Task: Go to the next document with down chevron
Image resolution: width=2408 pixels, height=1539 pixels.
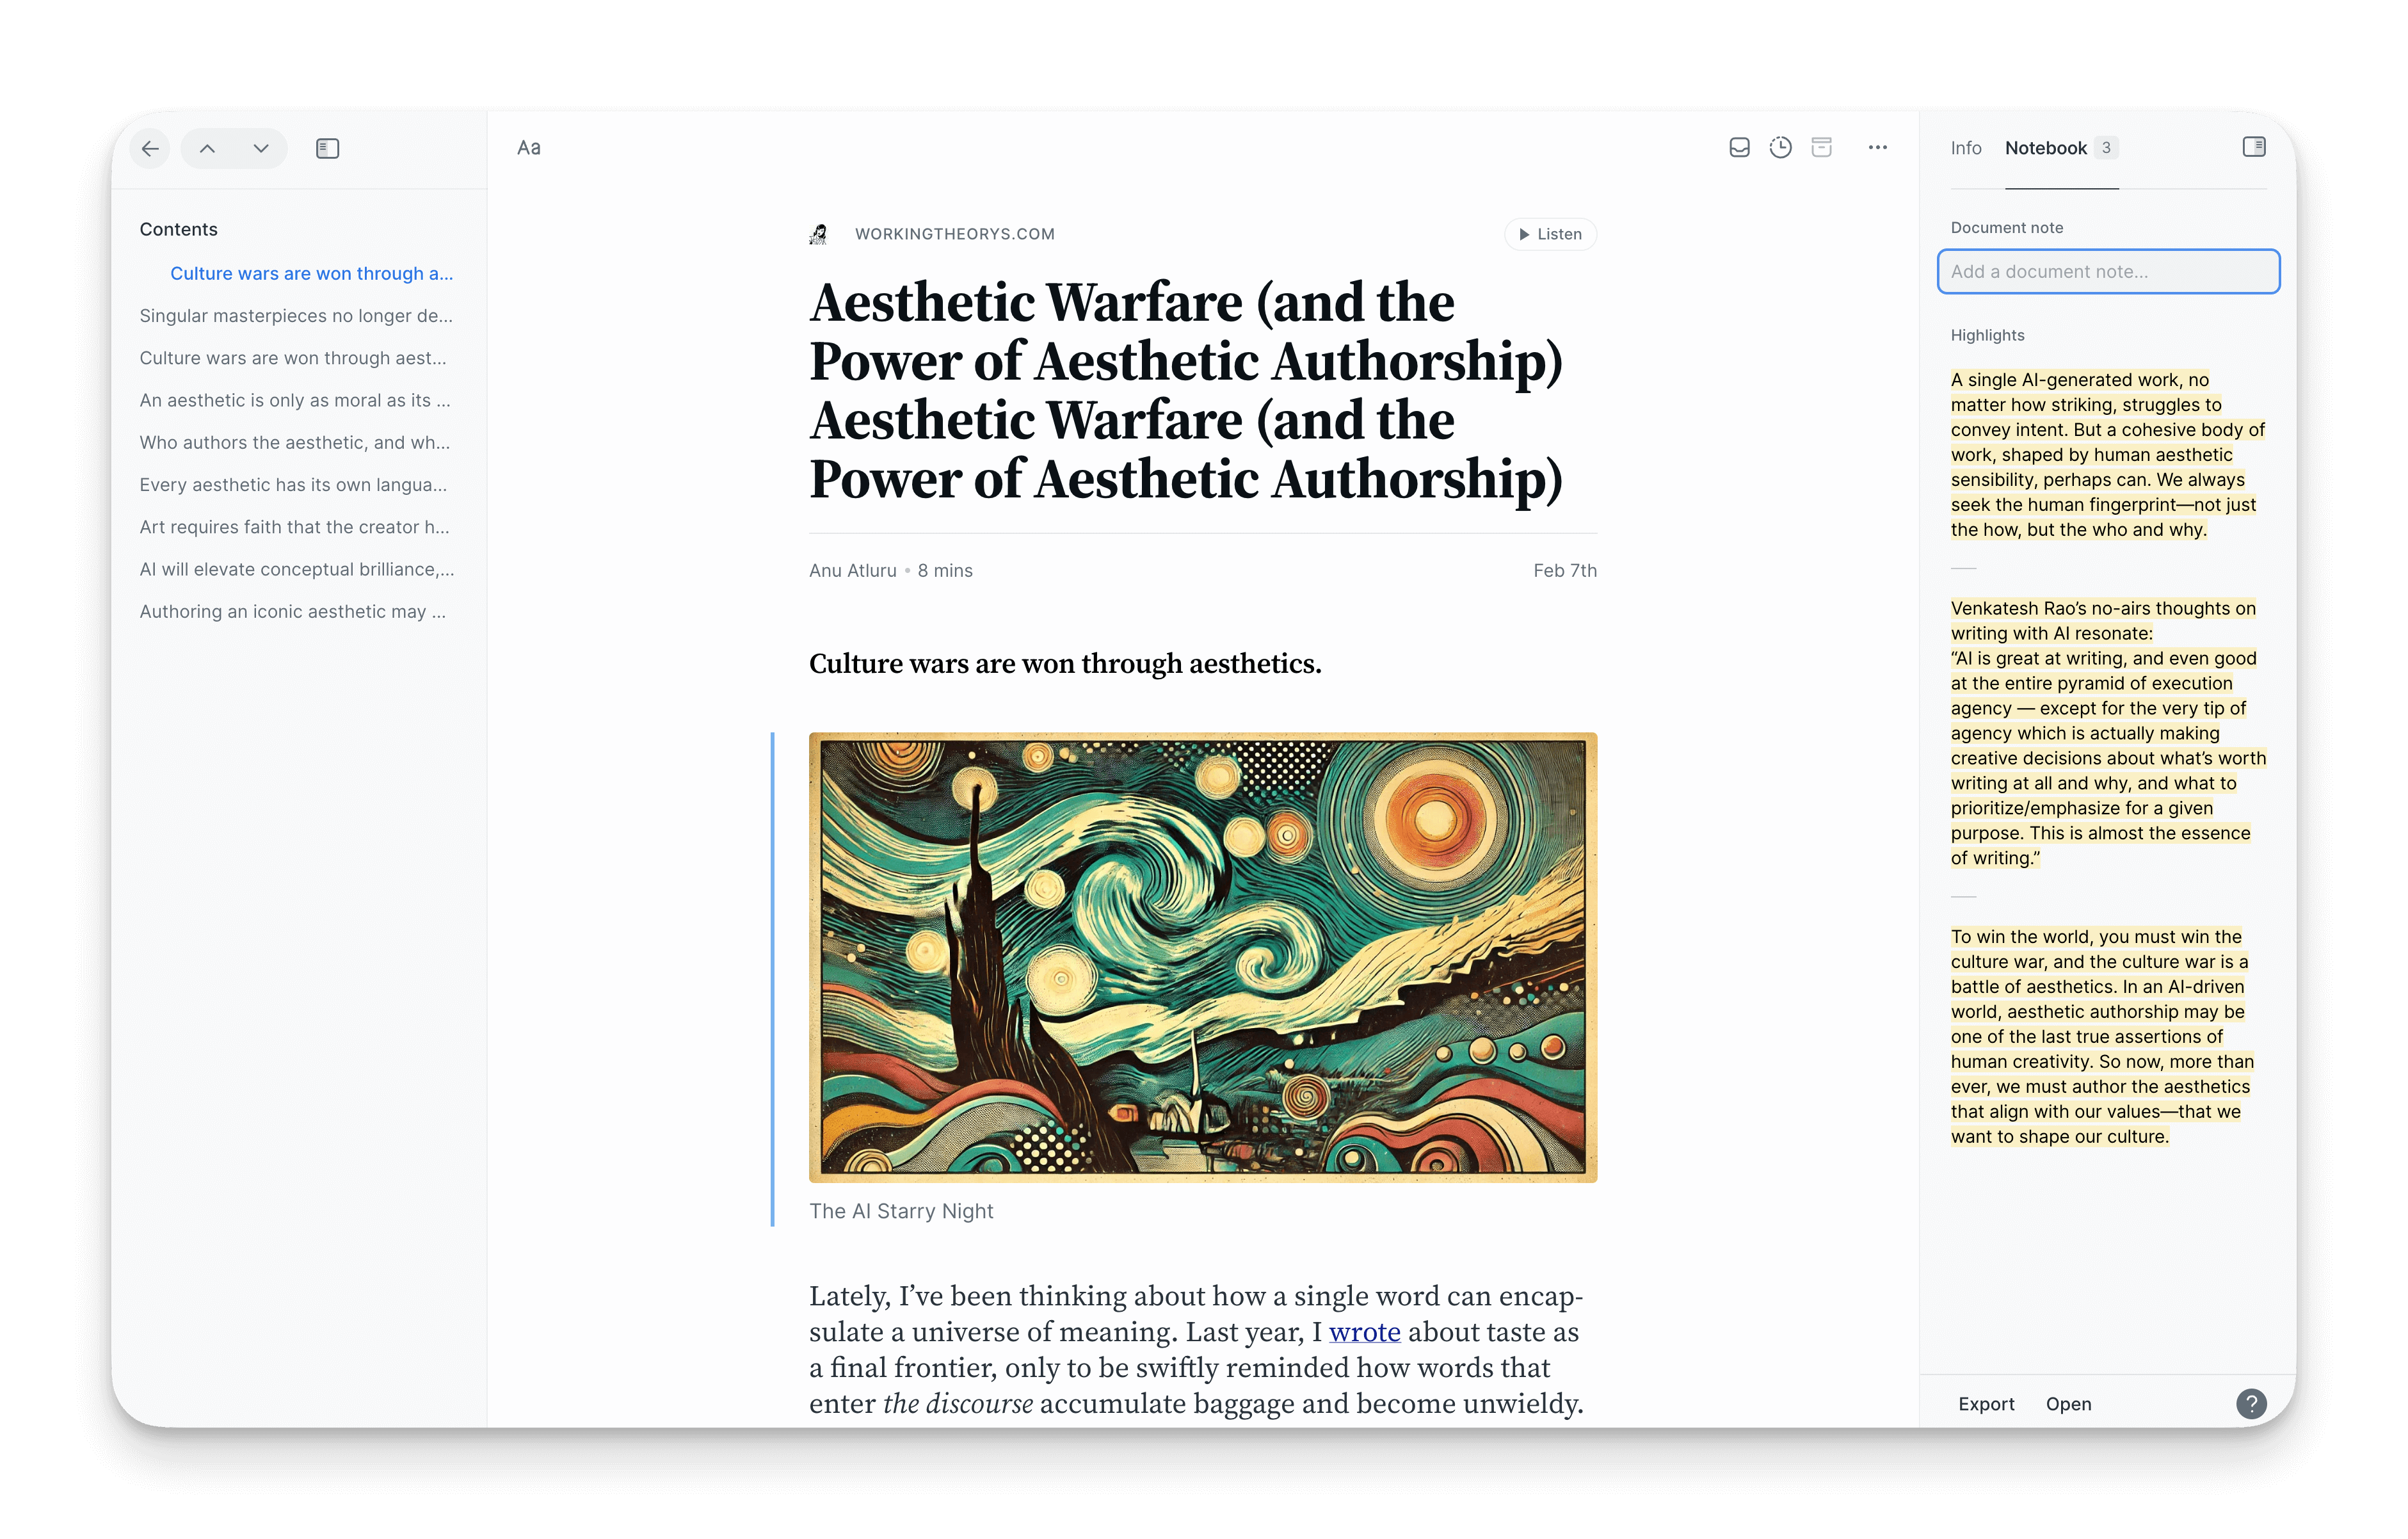Action: pyautogui.click(x=260, y=148)
